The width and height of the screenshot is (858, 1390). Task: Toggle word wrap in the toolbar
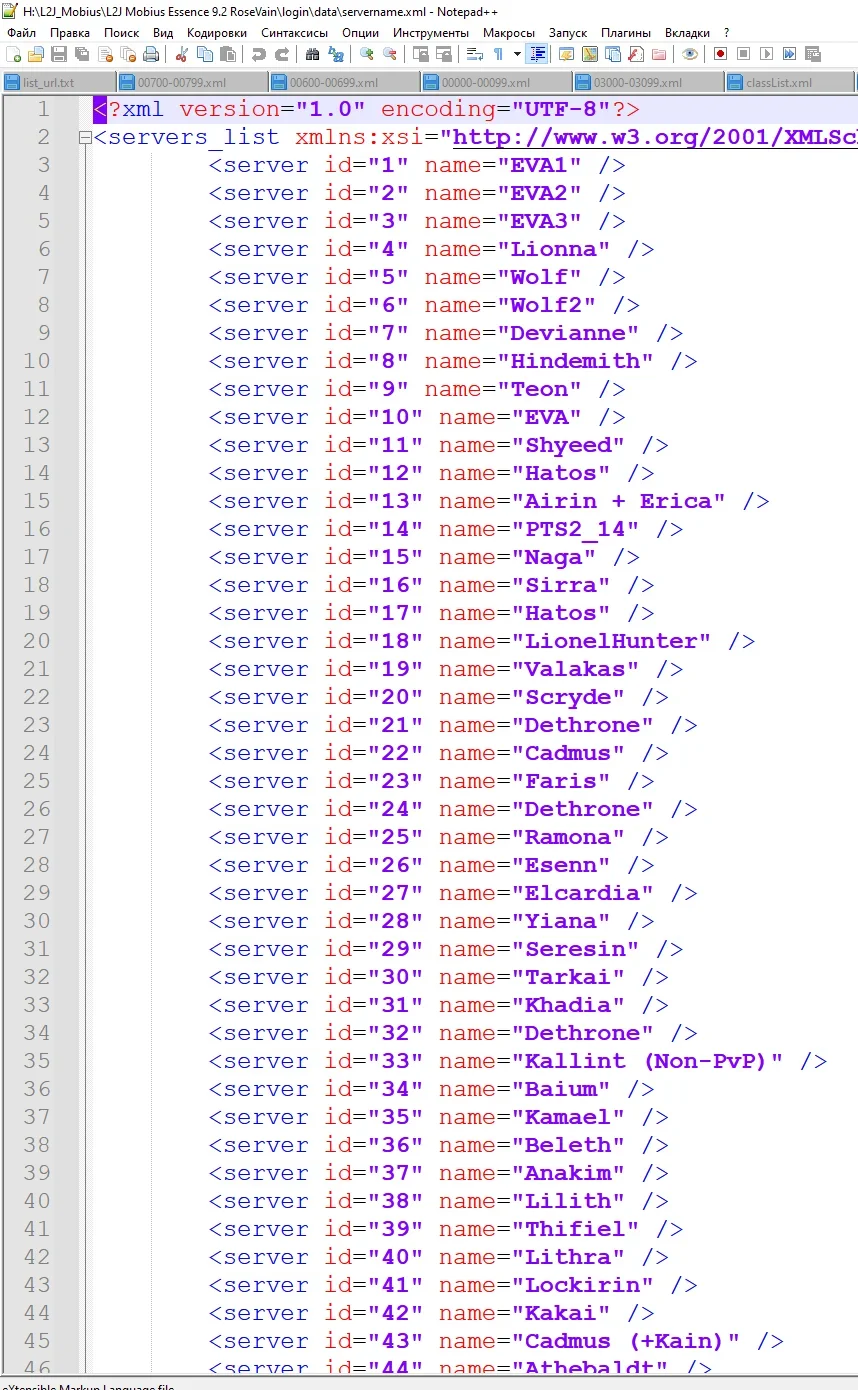click(475, 54)
